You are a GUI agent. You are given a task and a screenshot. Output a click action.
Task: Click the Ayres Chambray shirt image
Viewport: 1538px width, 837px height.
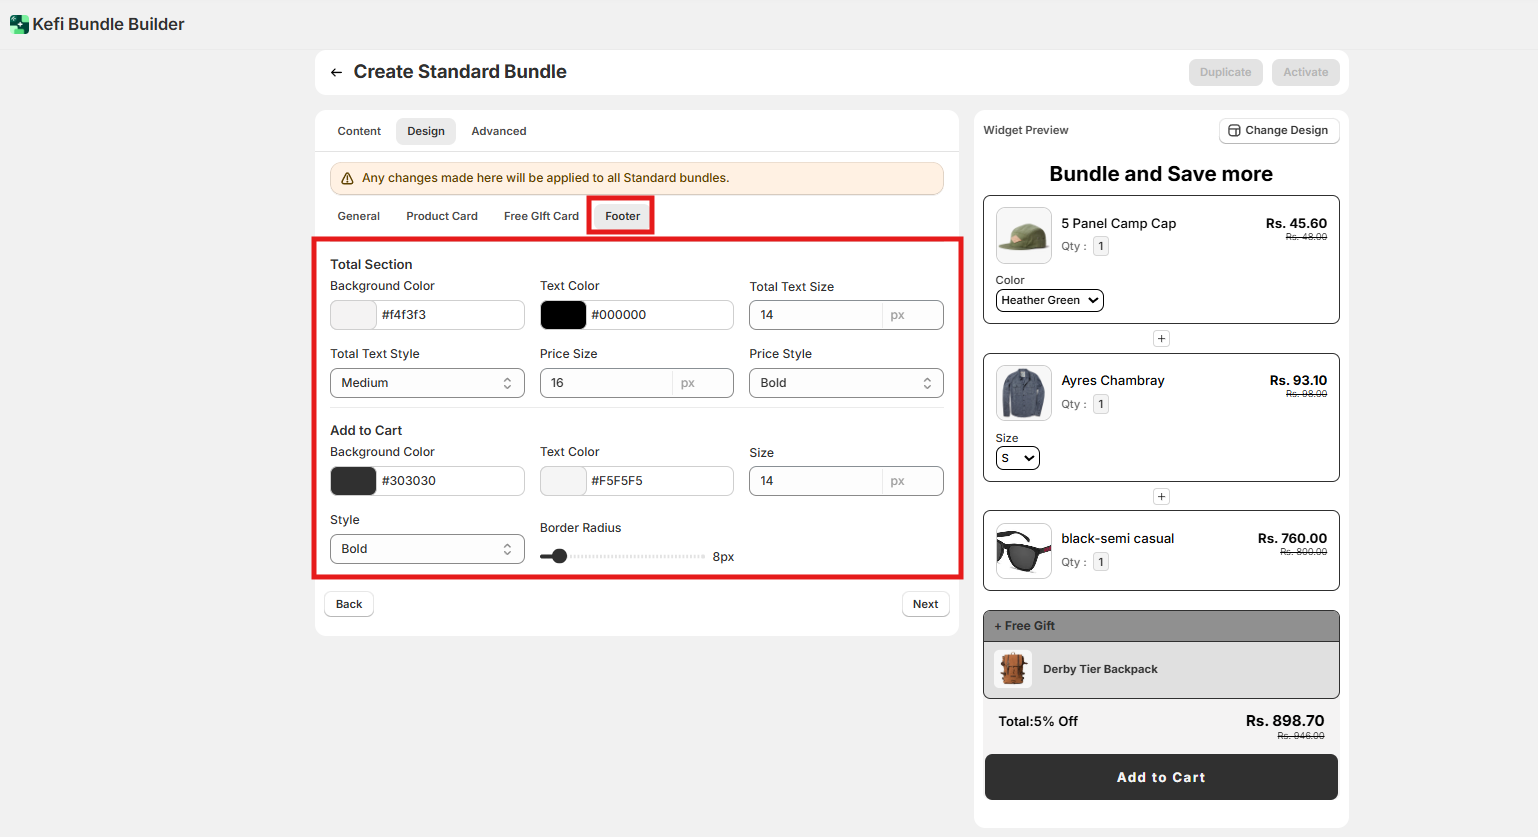click(x=1023, y=393)
